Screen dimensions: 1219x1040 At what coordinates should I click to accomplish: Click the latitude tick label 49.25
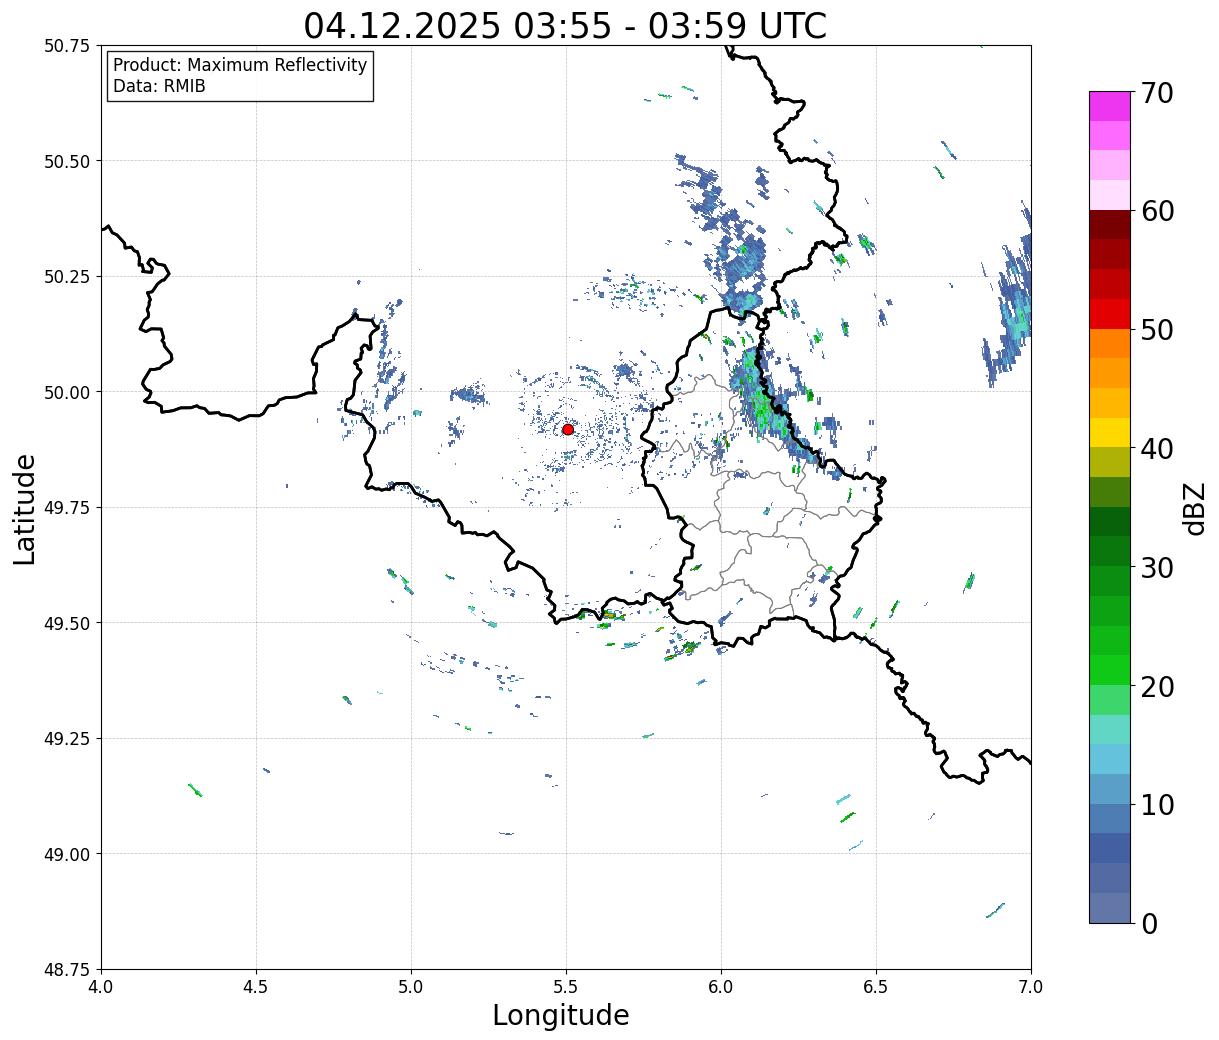[67, 739]
